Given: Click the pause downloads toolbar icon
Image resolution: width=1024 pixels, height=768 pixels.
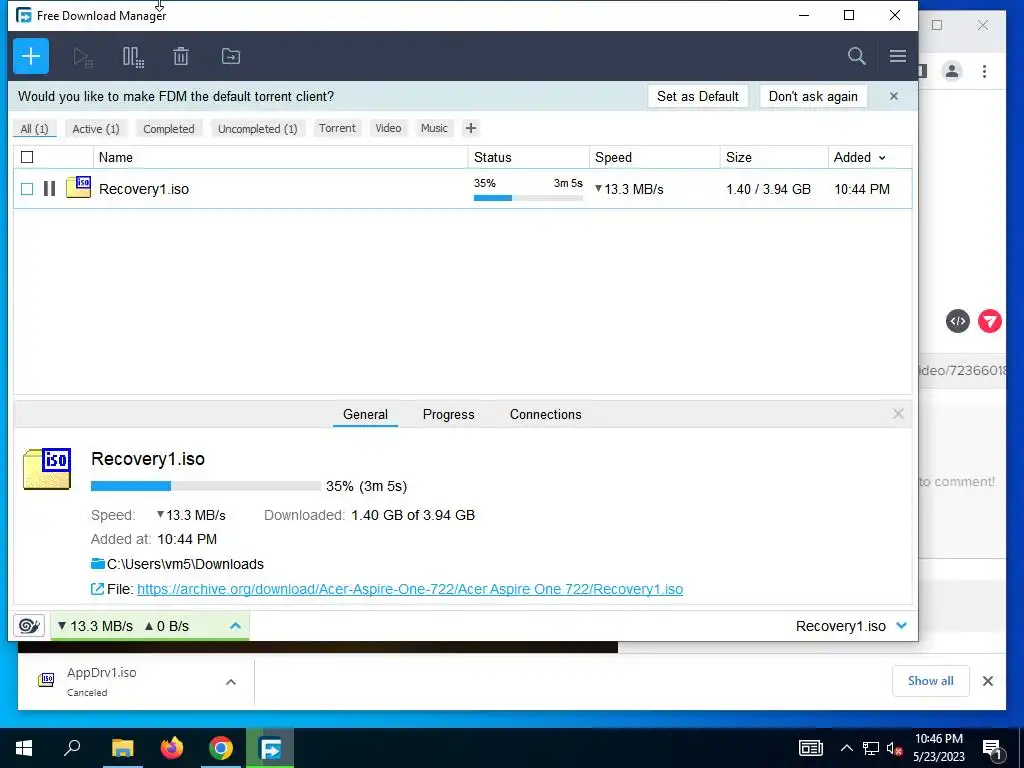Looking at the screenshot, I should pyautogui.click(x=133, y=57).
